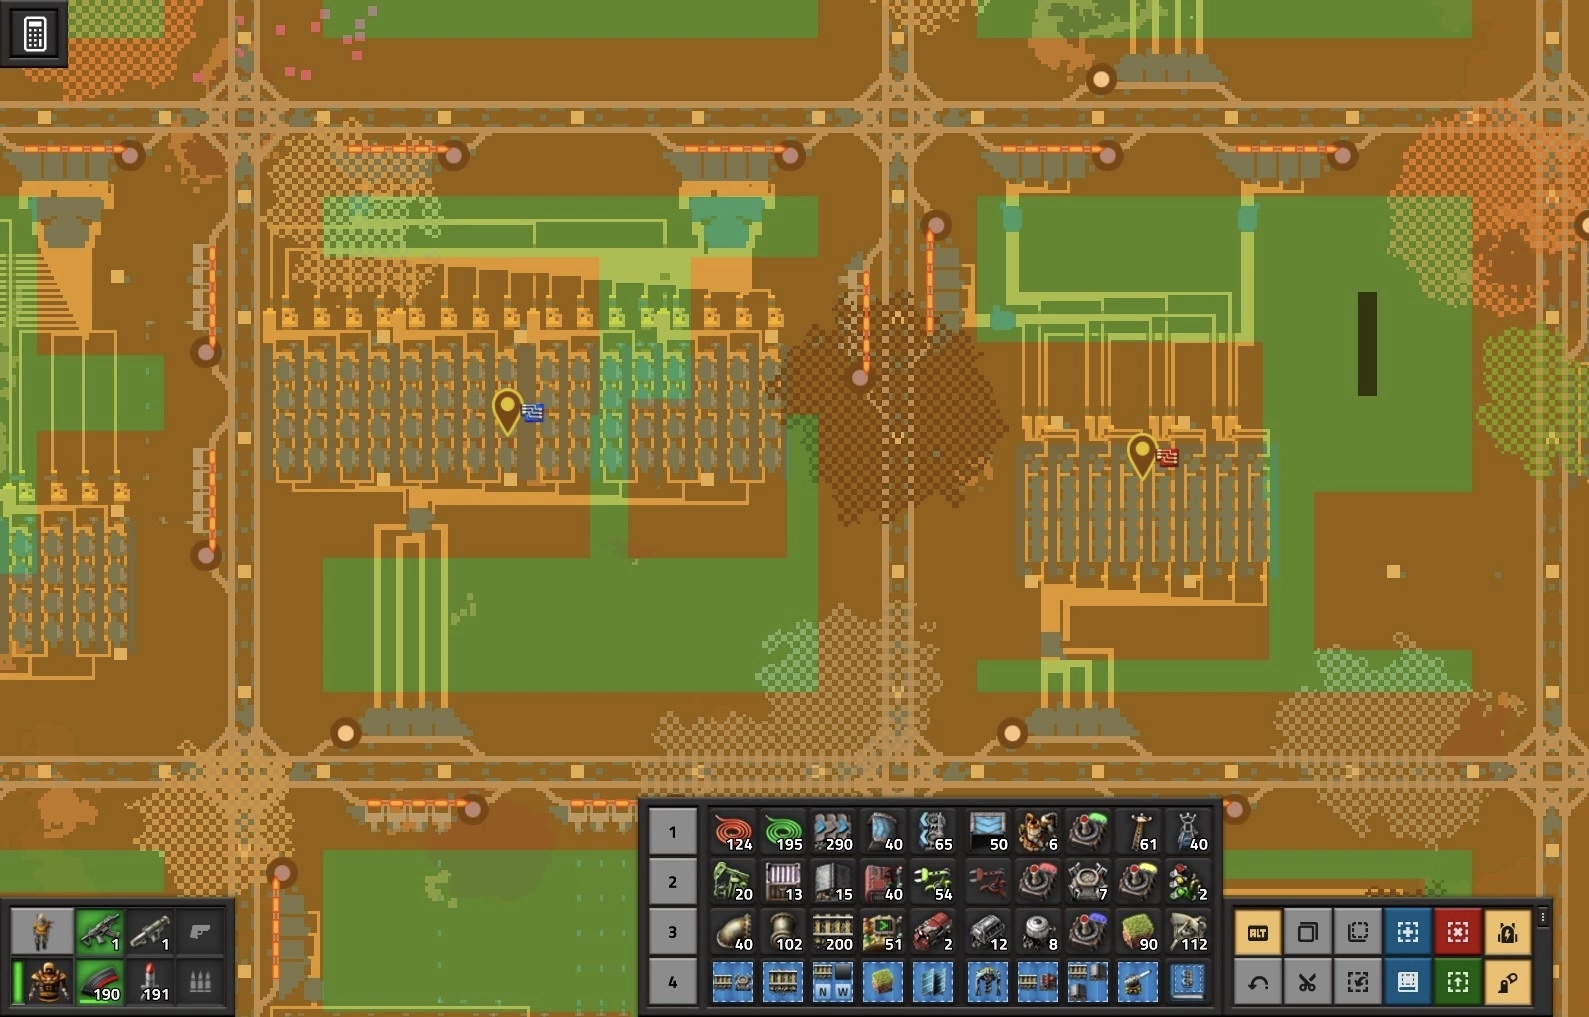1589x1017 pixels.
Task: Select splitter with count 65
Action: (933, 832)
